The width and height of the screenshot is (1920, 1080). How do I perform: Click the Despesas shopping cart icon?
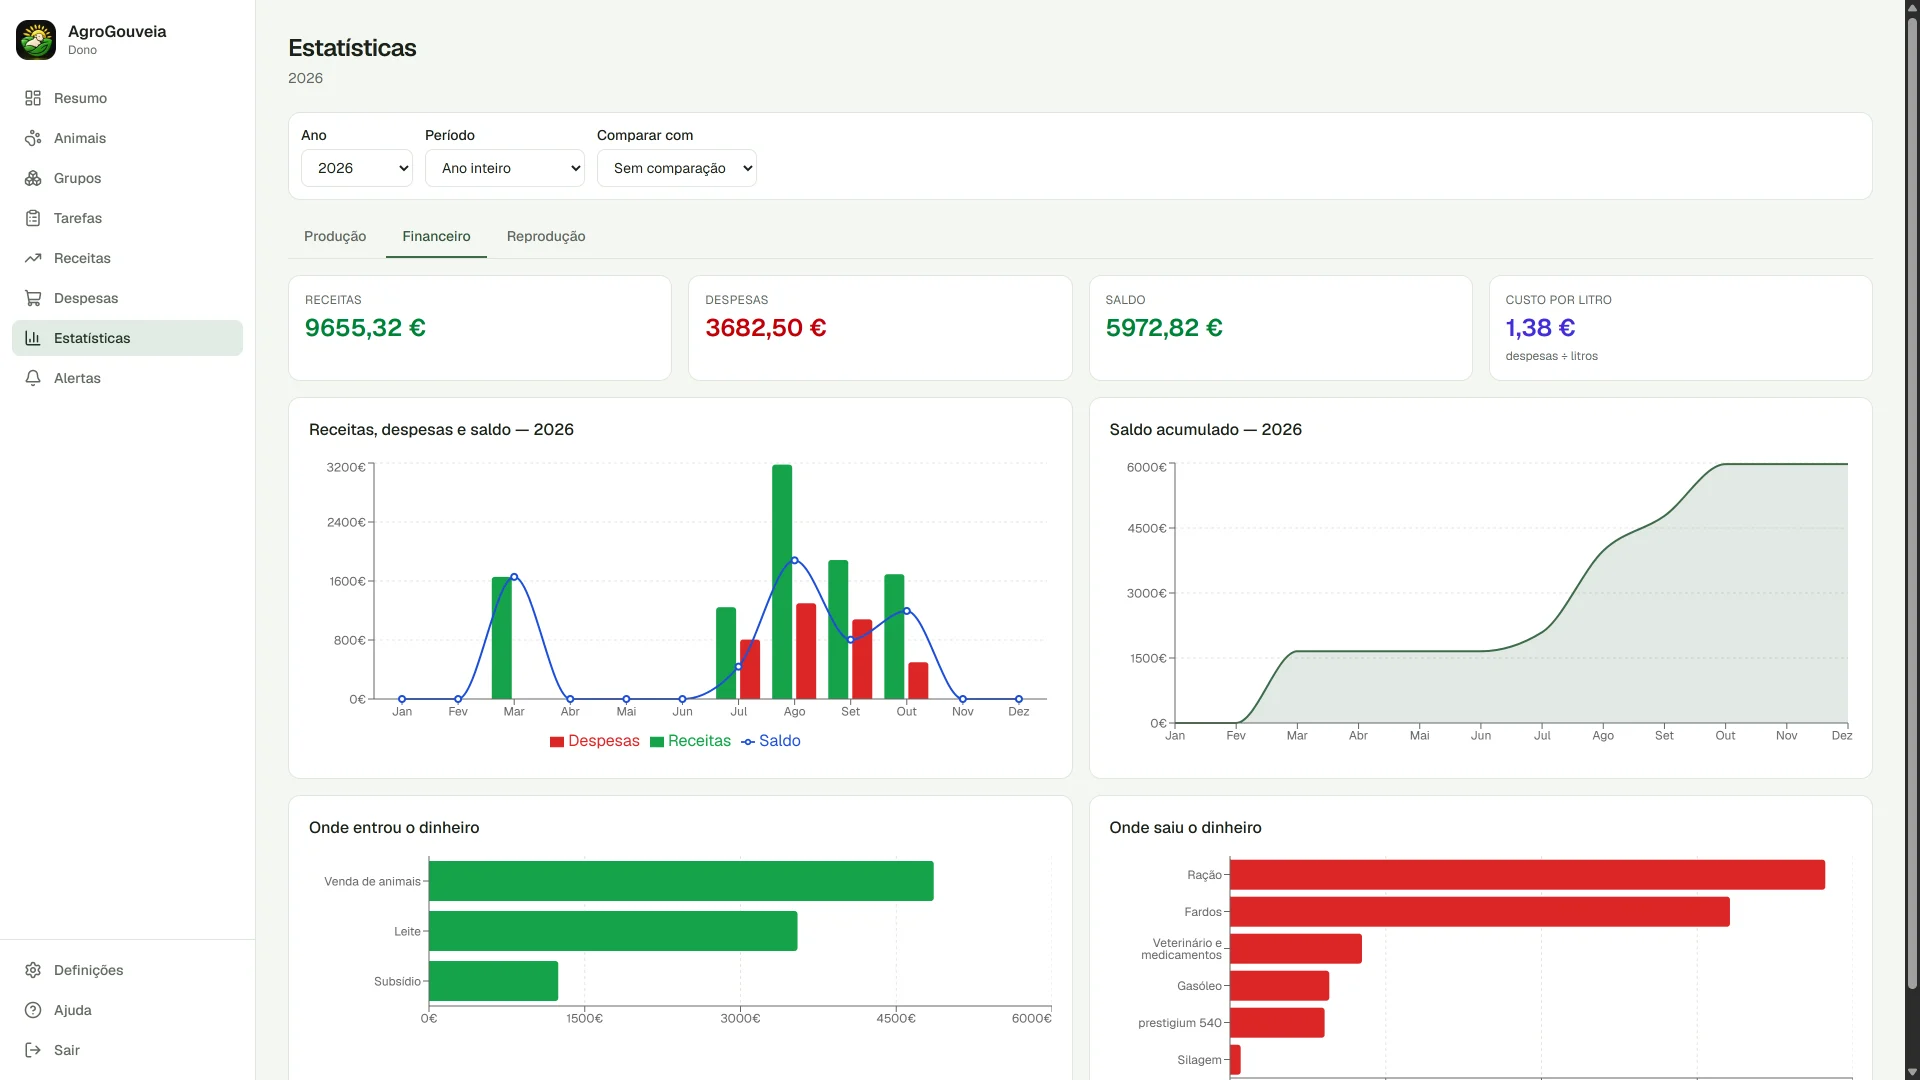33,298
